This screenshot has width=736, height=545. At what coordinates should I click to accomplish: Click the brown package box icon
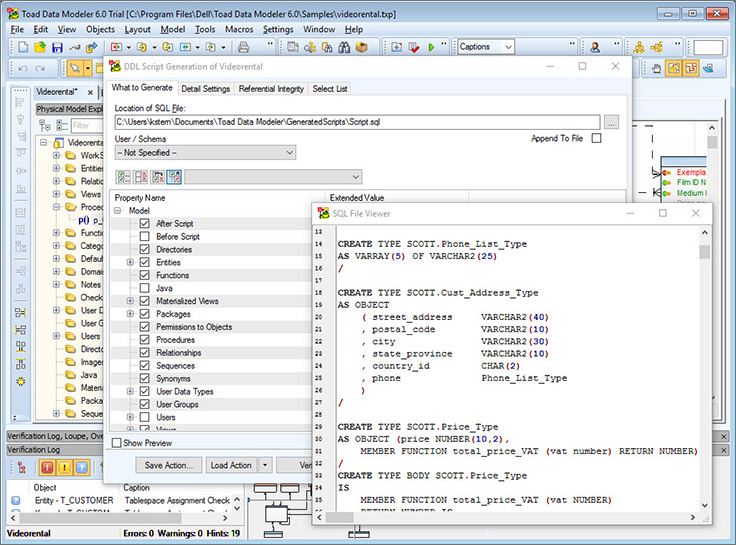point(362,47)
